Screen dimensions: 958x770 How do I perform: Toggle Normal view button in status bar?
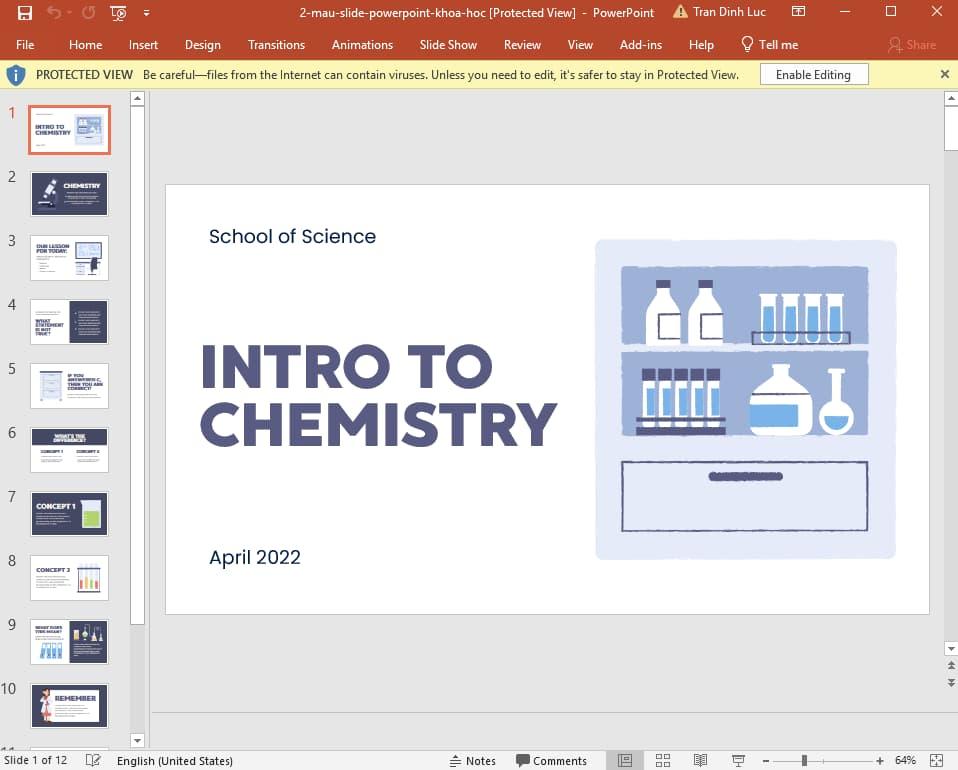(625, 760)
